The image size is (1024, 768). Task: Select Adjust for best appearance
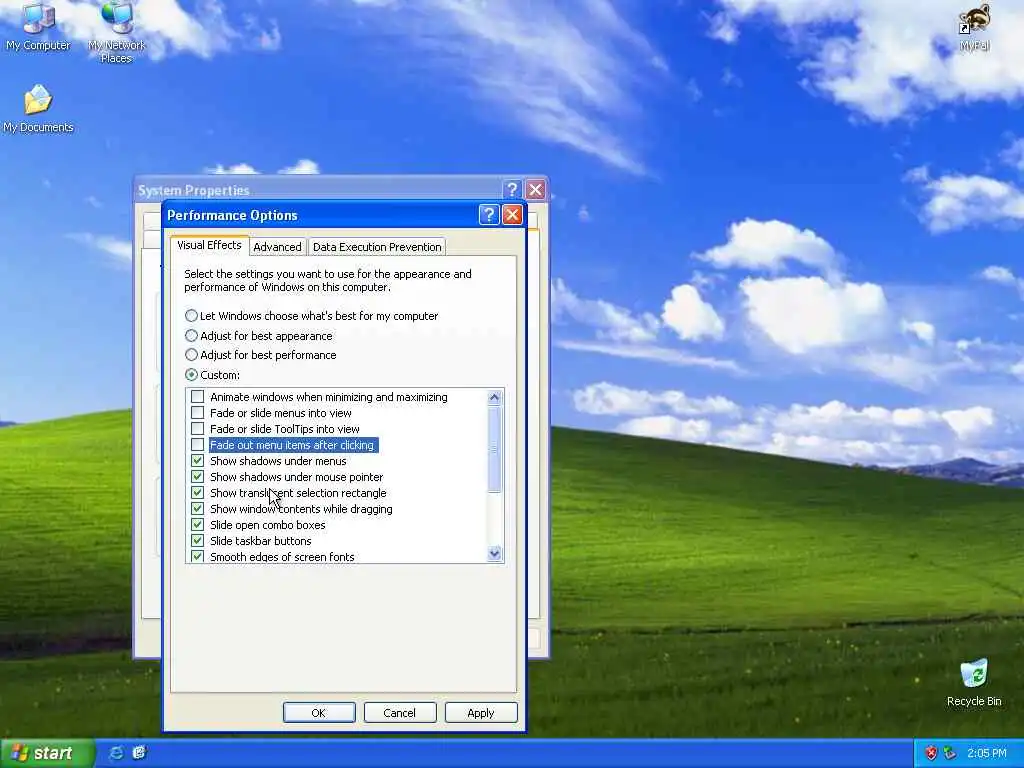click(259, 336)
